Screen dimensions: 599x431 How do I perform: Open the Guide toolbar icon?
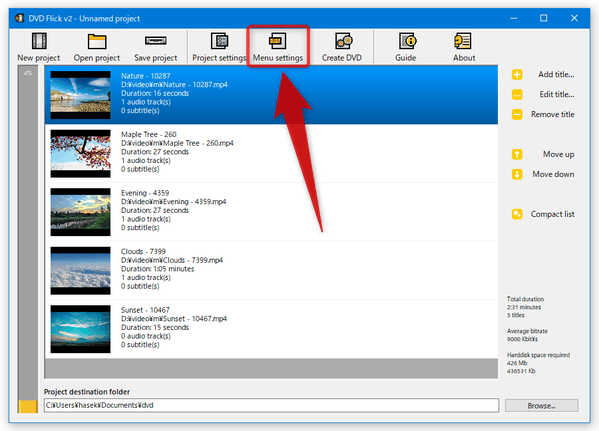(x=408, y=41)
